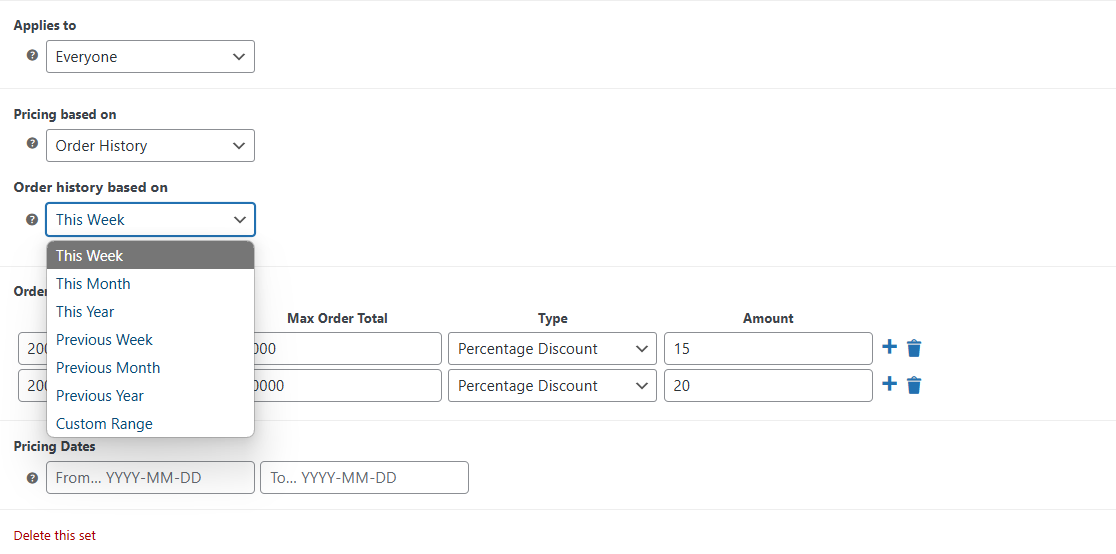Click the help icon beside Applies to
Image resolution: width=1116 pixels, height=554 pixels.
pos(32,55)
